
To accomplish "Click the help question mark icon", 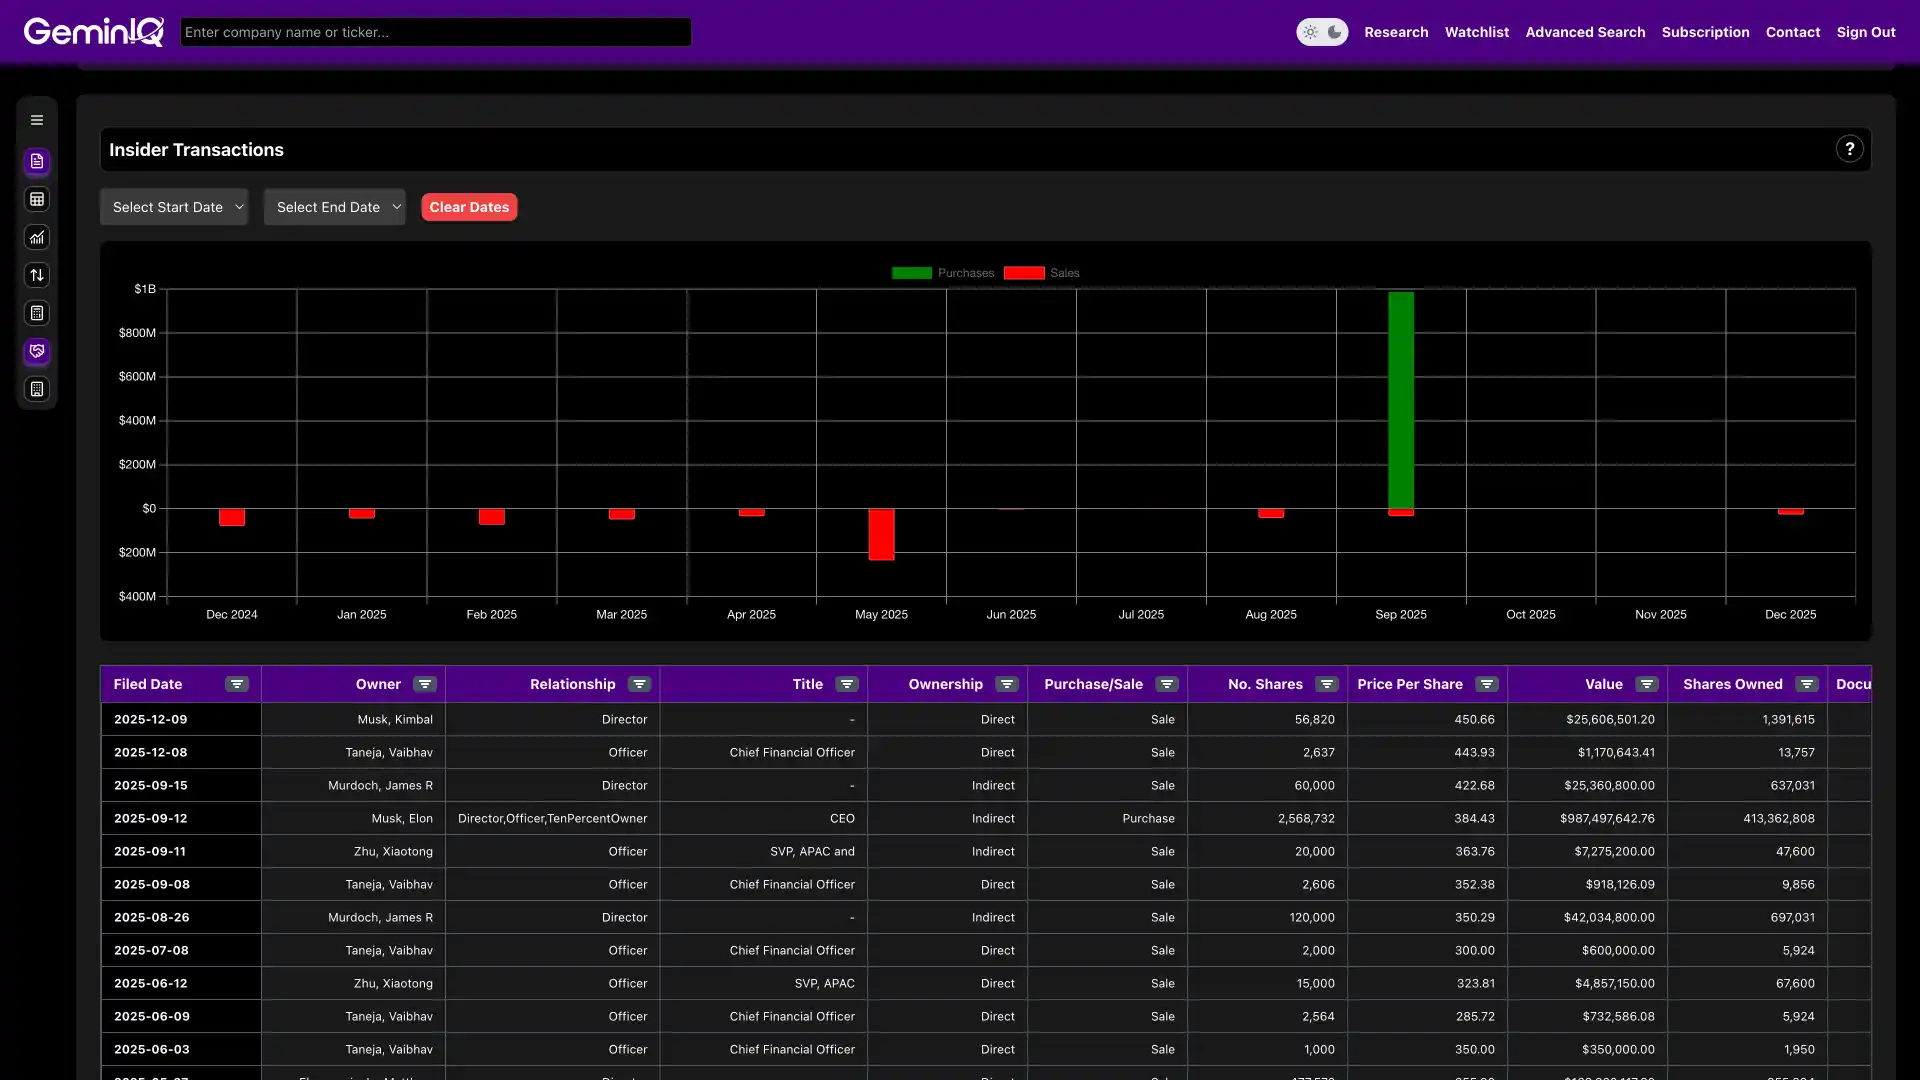I will coord(1850,148).
